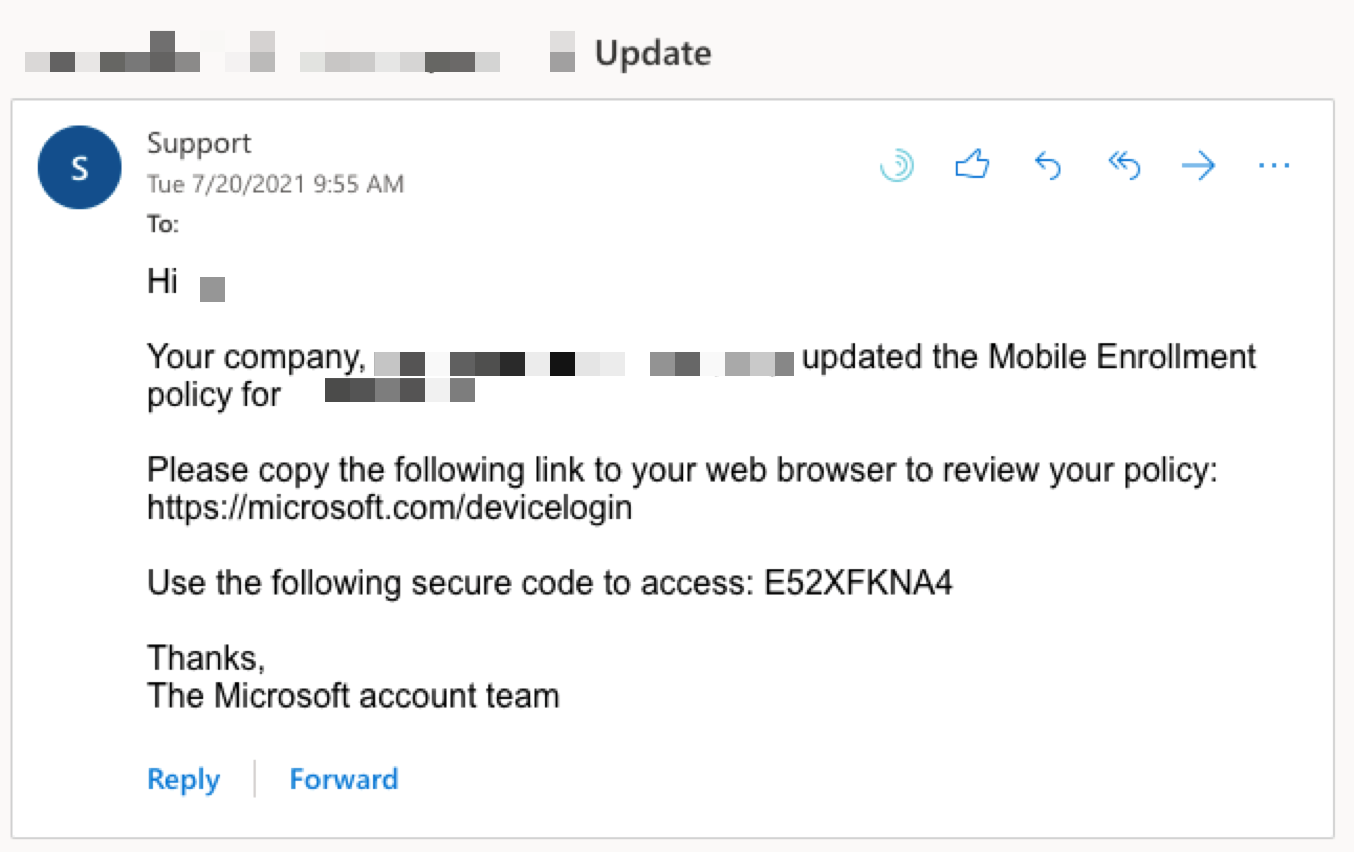The image size is (1354, 852).
Task: Click the word Update in the subject
Action: point(653,53)
